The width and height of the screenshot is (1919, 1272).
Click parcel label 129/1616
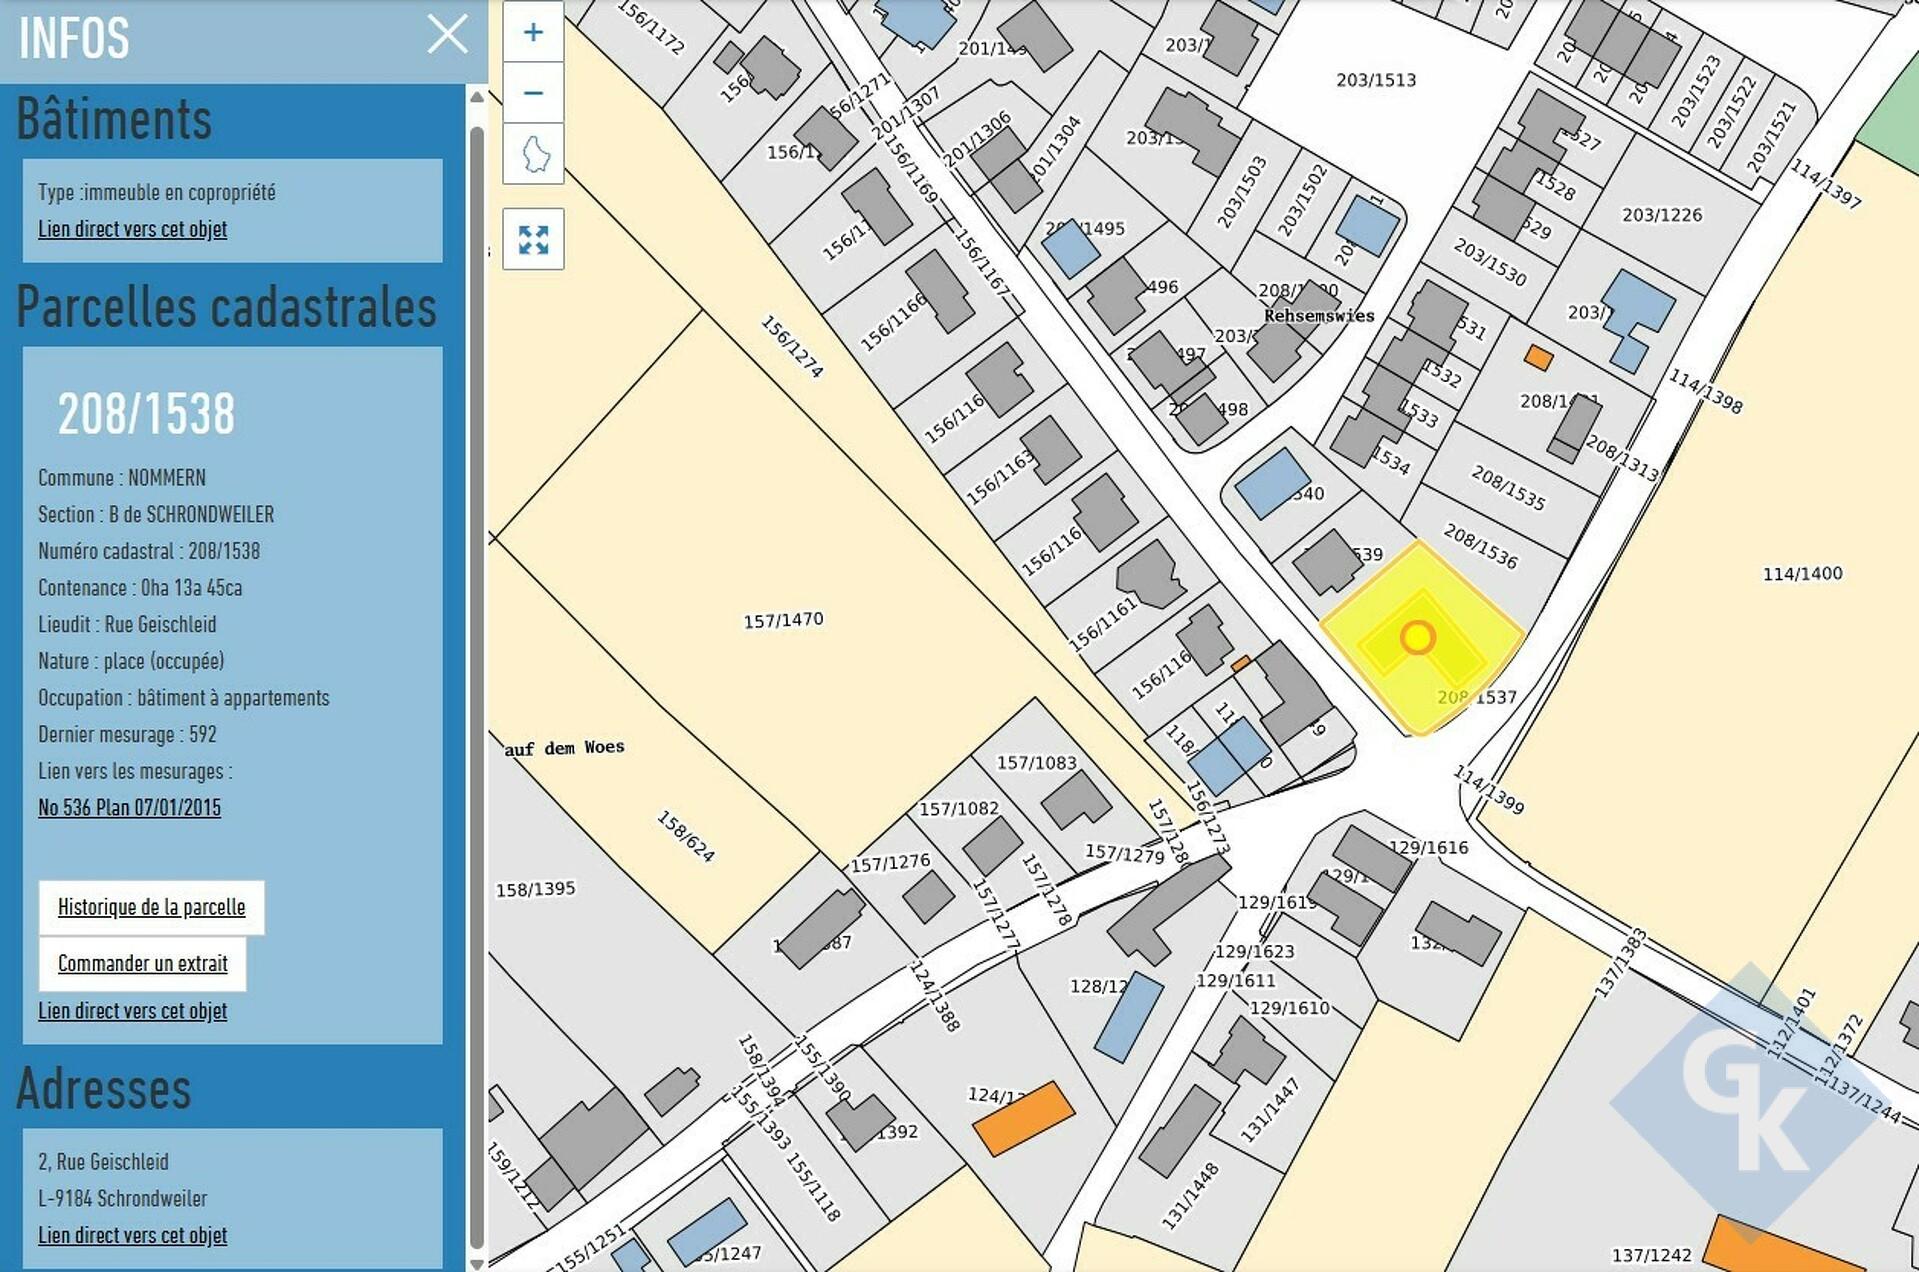coord(1428,848)
